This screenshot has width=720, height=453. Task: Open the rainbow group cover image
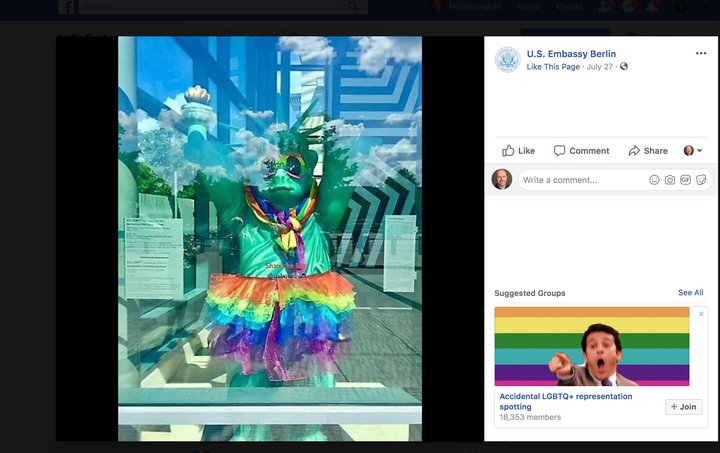click(x=592, y=347)
